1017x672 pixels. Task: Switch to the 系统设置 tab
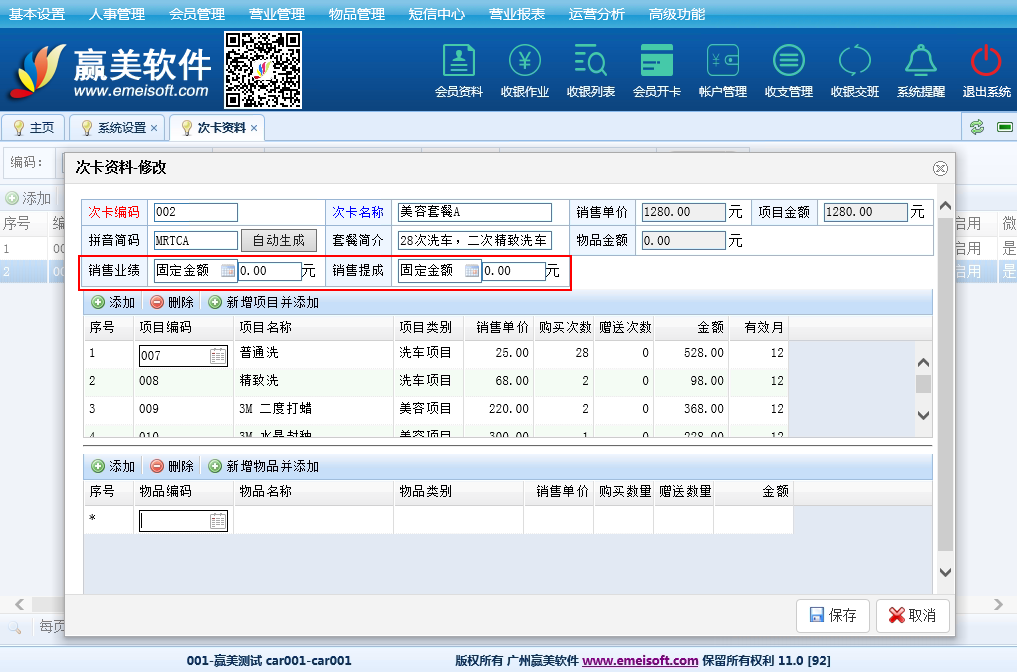(x=121, y=128)
